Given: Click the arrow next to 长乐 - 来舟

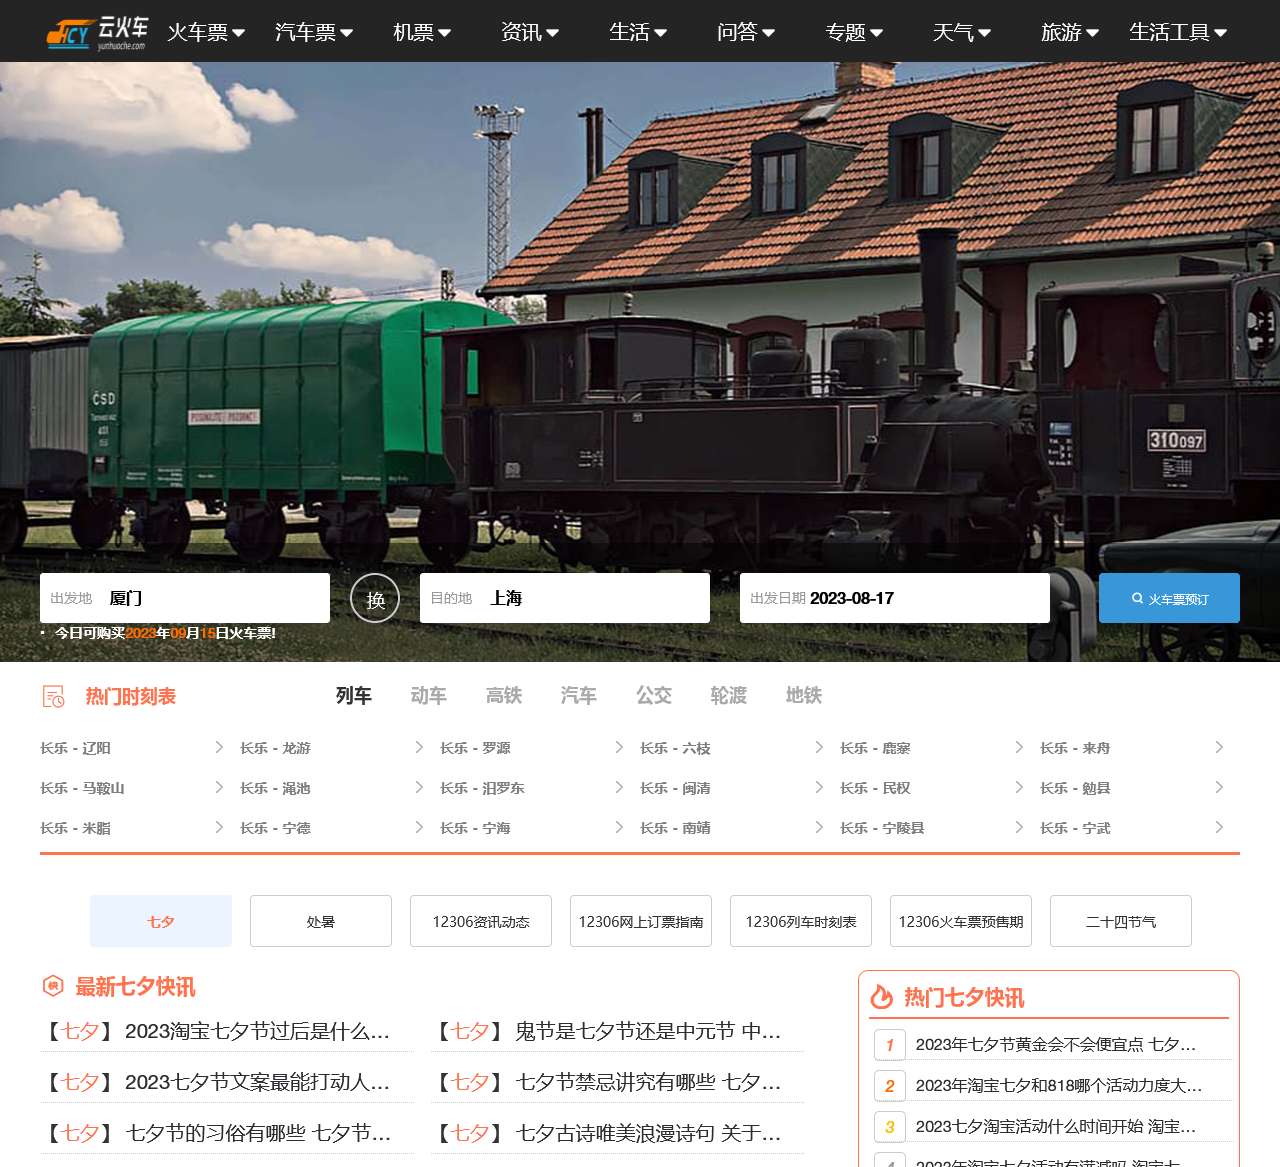Looking at the screenshot, I should click(x=1219, y=747).
